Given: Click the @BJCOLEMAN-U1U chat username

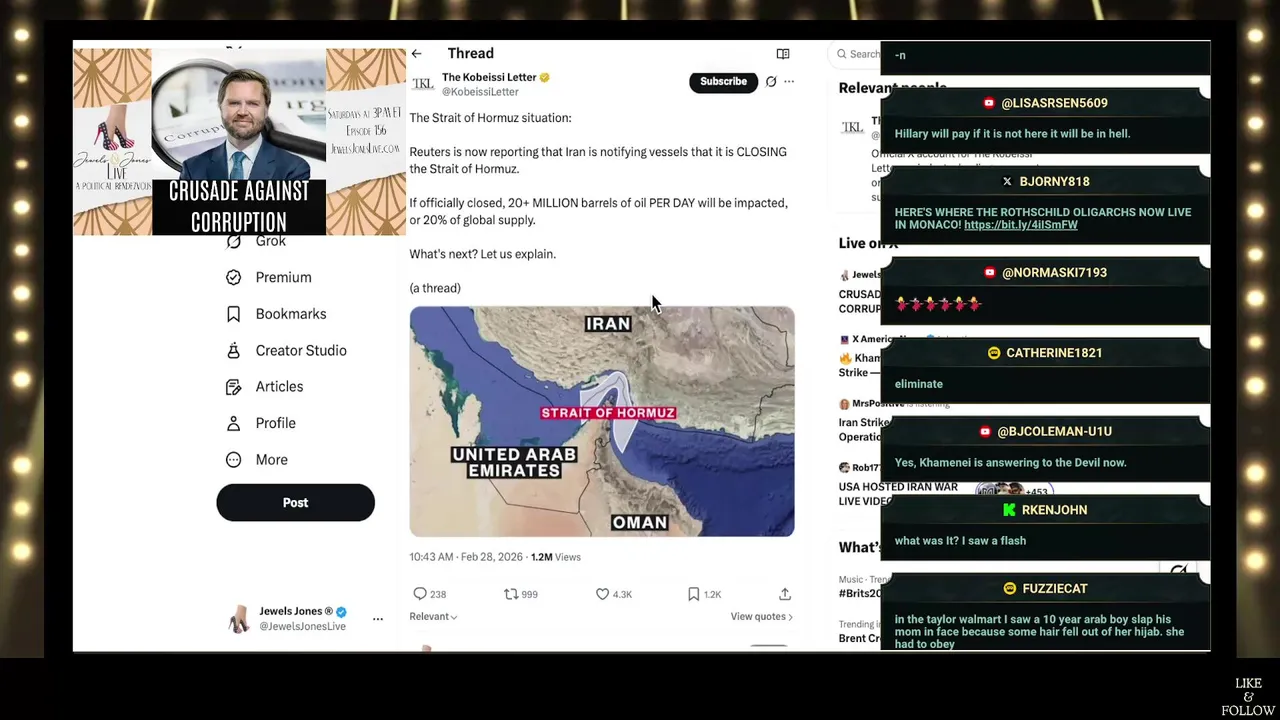Looking at the screenshot, I should [x=1054, y=432].
